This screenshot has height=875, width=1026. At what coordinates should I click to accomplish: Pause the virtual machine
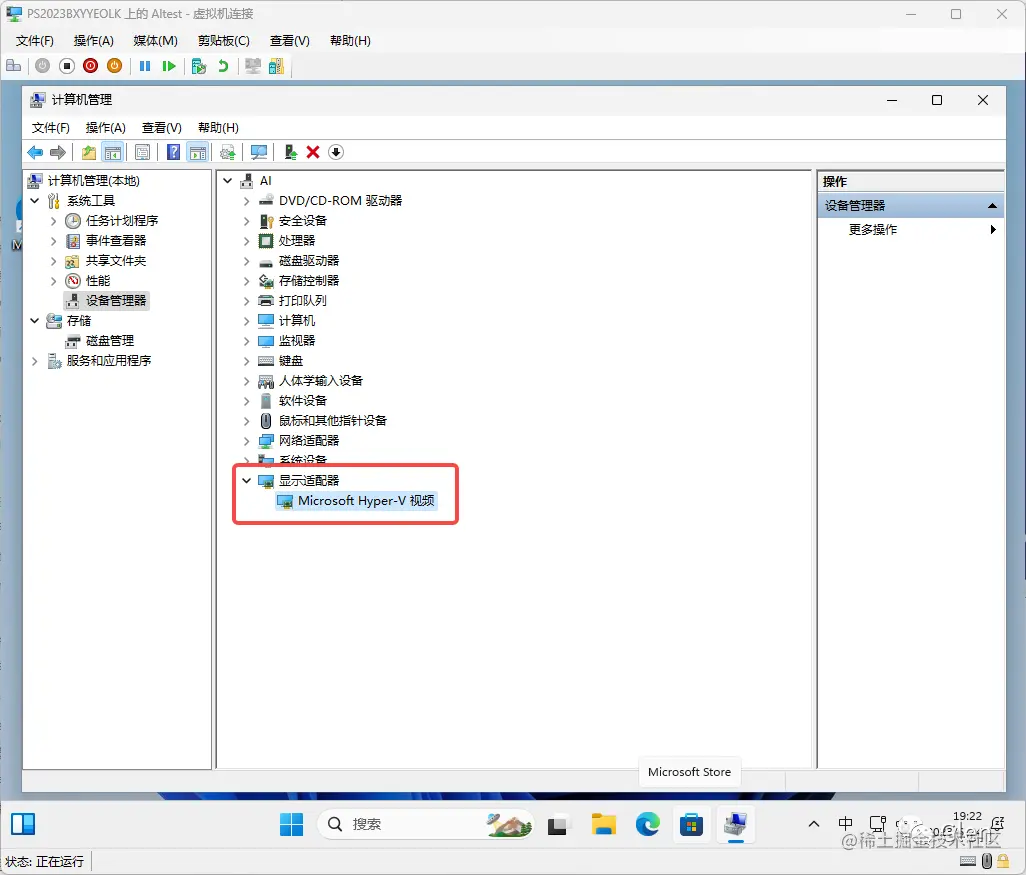[x=145, y=66]
